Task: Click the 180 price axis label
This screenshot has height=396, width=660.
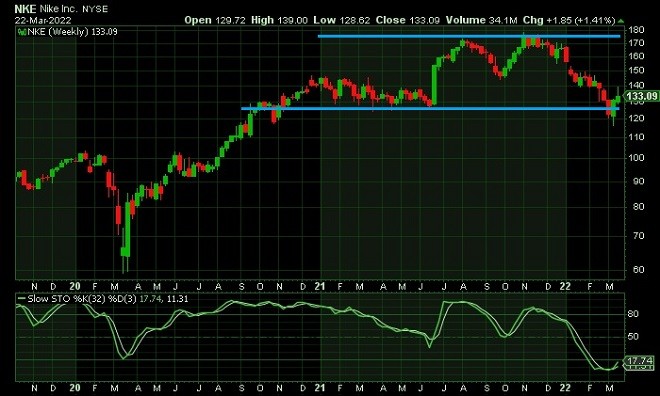Action: click(x=636, y=30)
